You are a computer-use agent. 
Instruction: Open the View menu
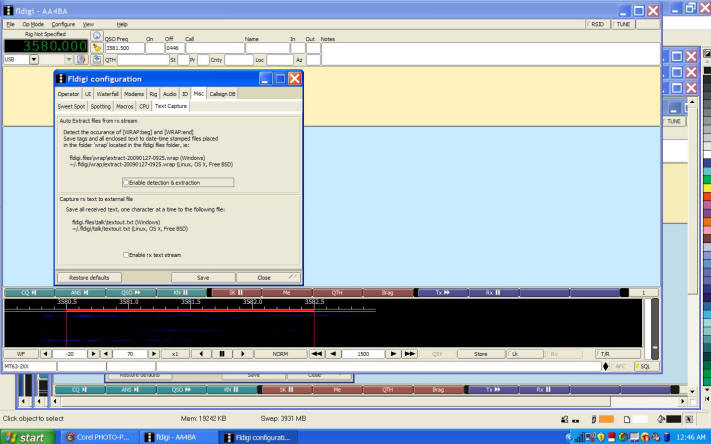[x=88, y=24]
